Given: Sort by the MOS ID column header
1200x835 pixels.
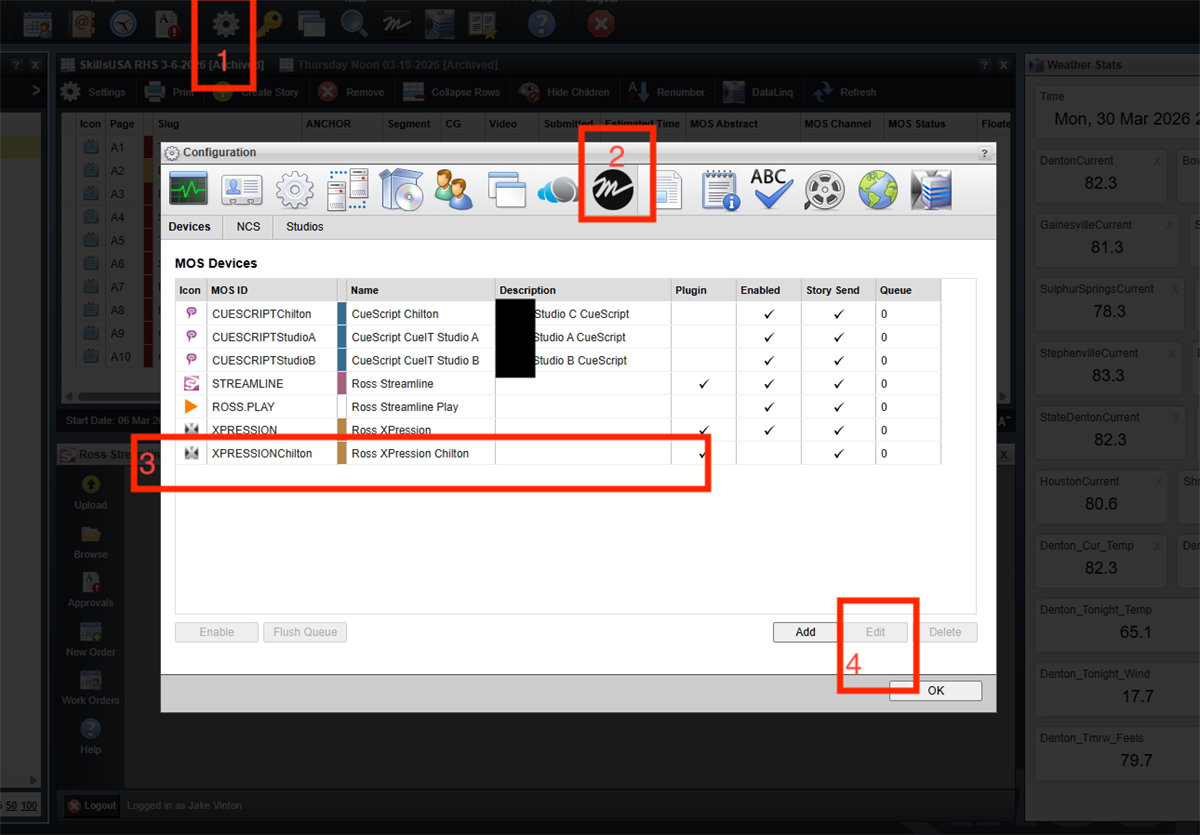Looking at the screenshot, I should coord(272,290).
